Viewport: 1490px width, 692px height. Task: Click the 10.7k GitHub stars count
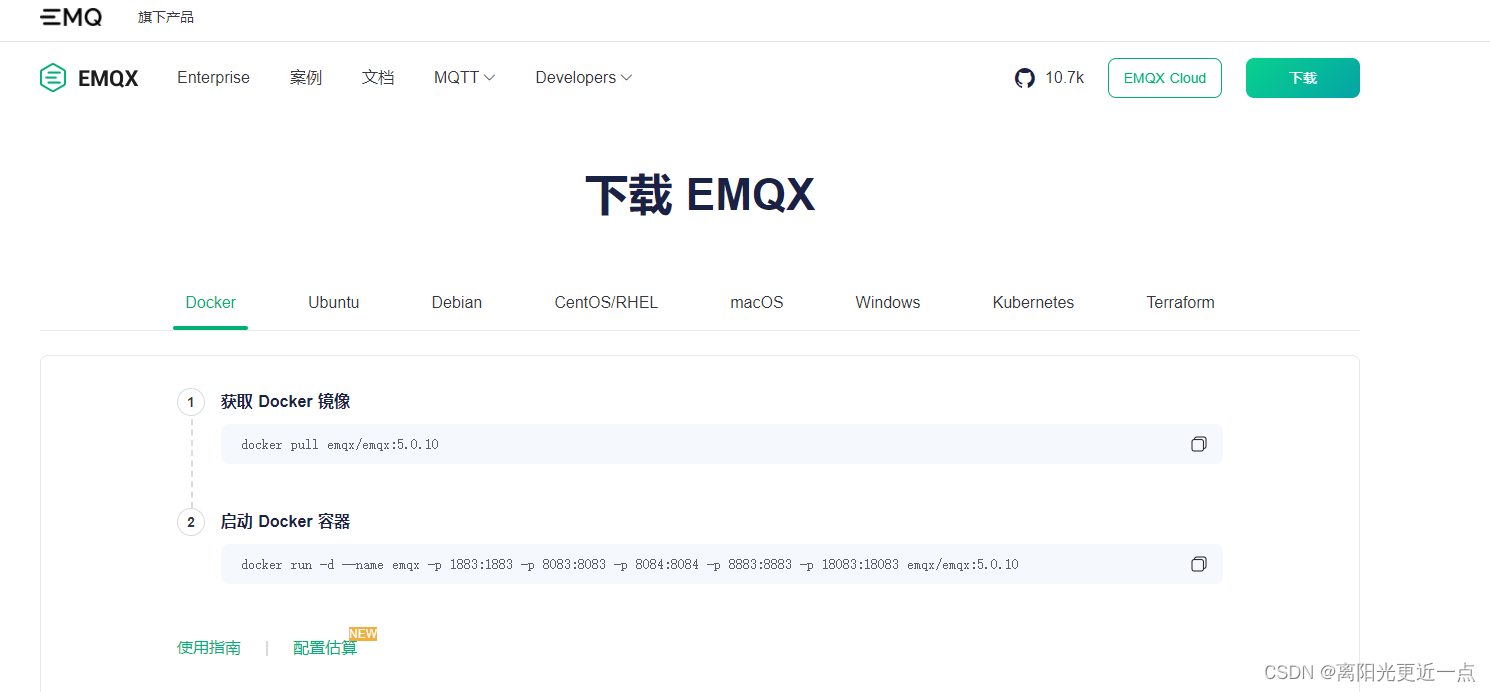(x=1065, y=78)
